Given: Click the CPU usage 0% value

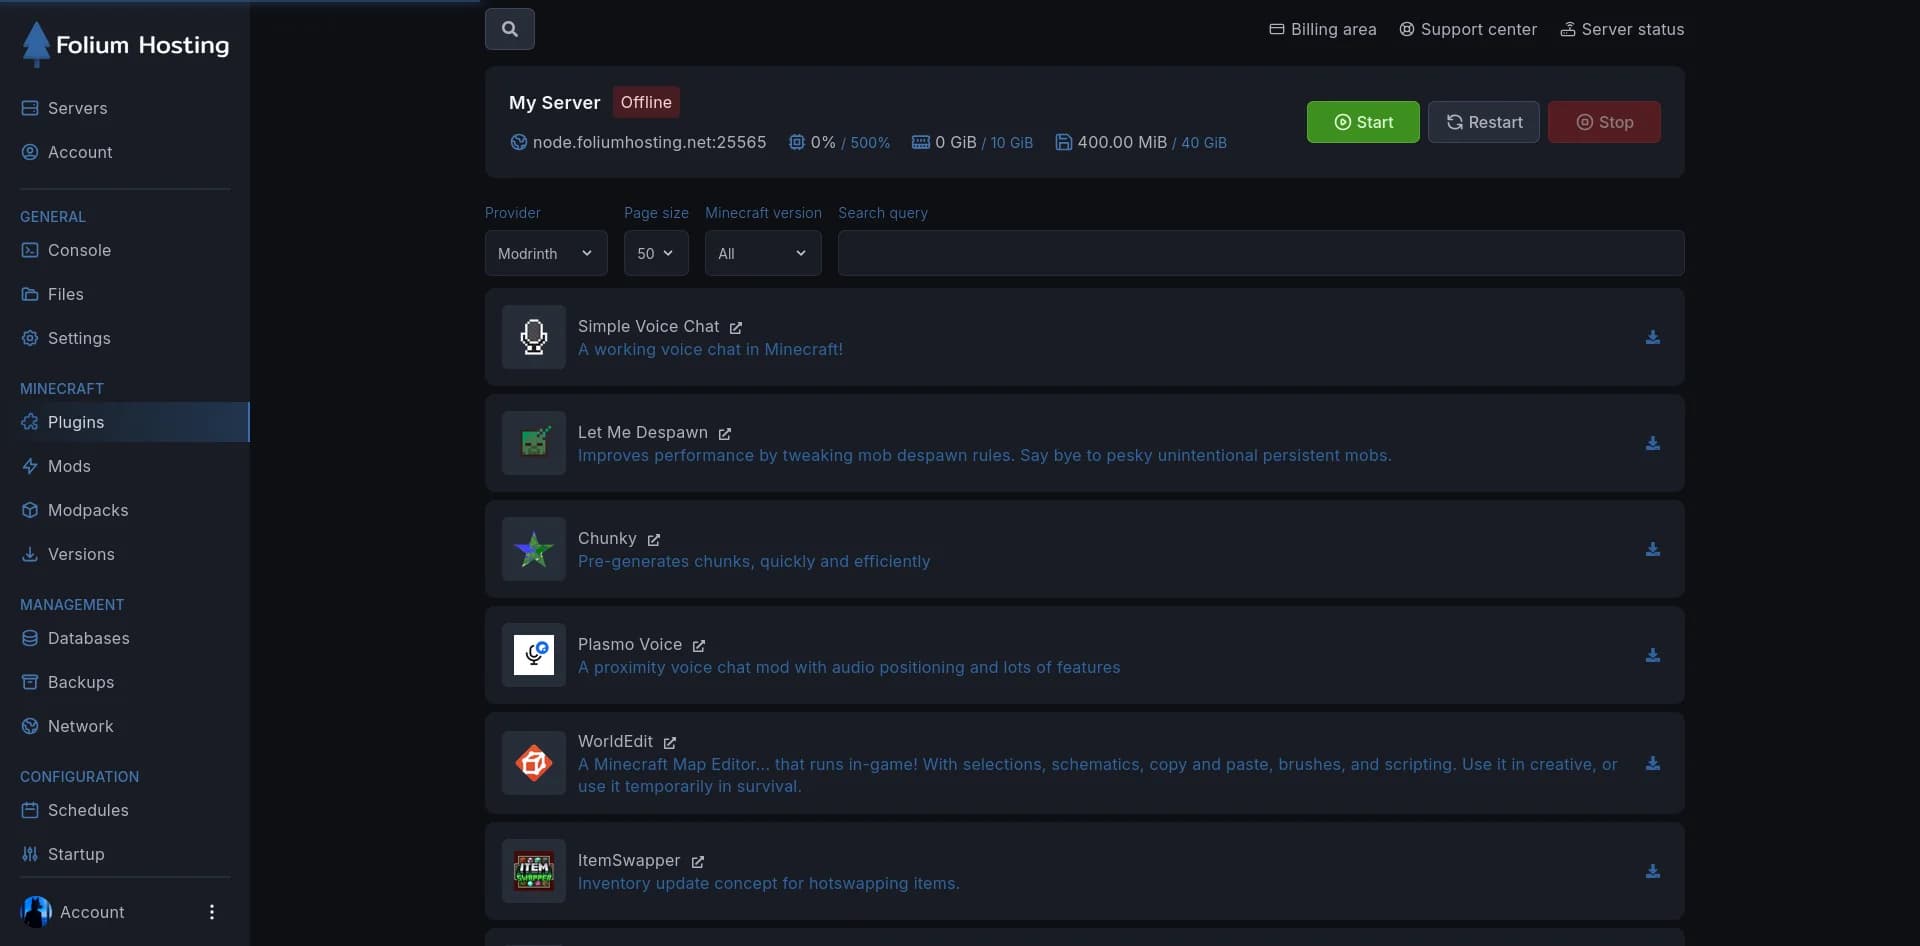Looking at the screenshot, I should (x=823, y=142).
